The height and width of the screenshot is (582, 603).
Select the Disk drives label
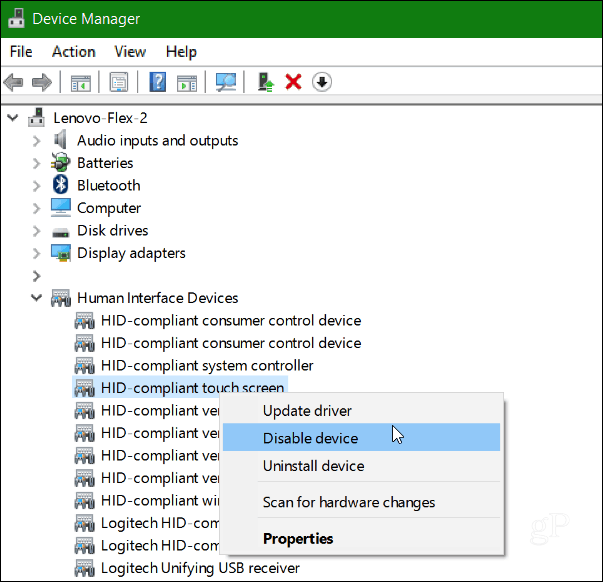tap(113, 230)
